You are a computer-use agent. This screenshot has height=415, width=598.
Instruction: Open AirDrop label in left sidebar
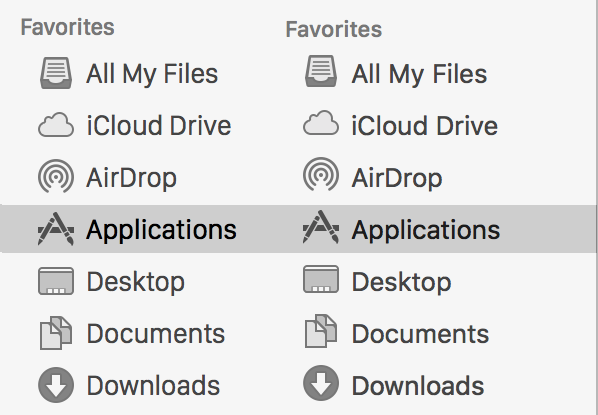tap(131, 178)
